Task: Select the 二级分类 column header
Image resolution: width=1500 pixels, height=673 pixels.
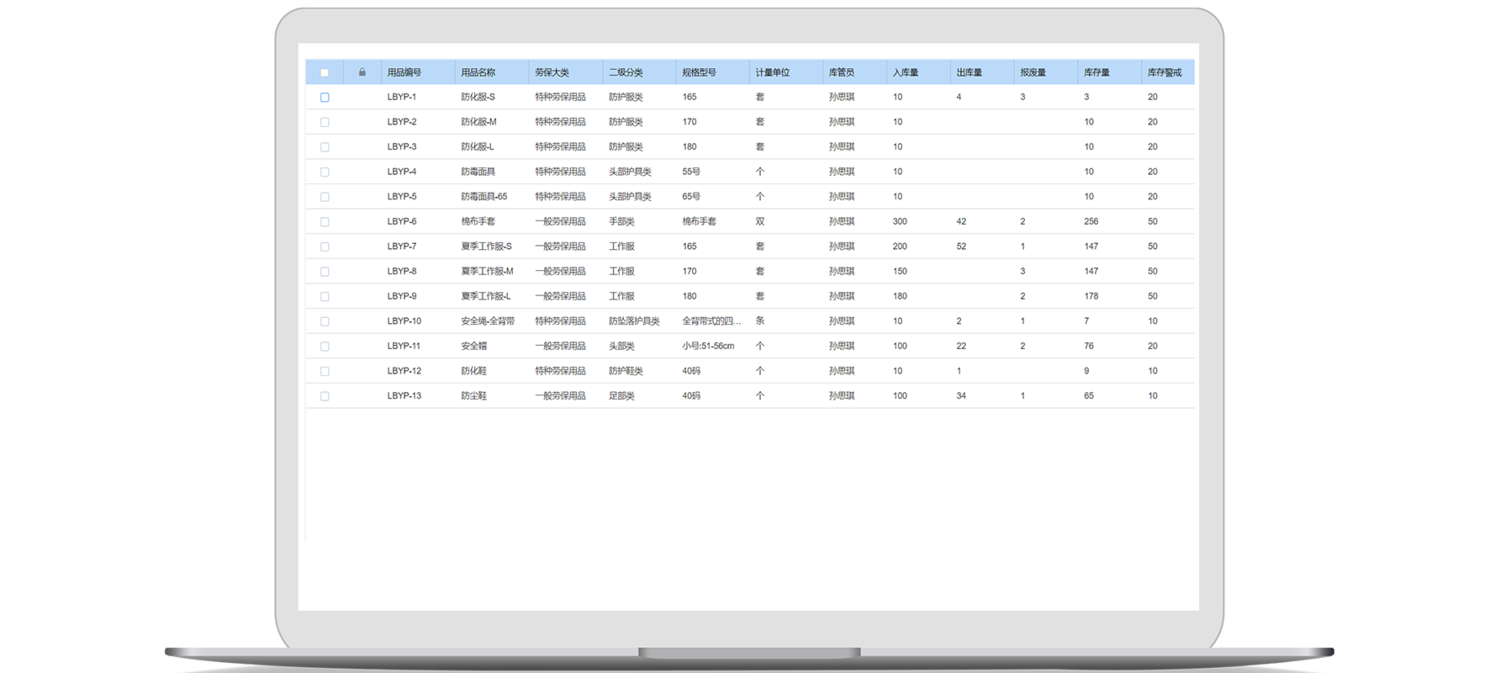Action: (x=626, y=72)
